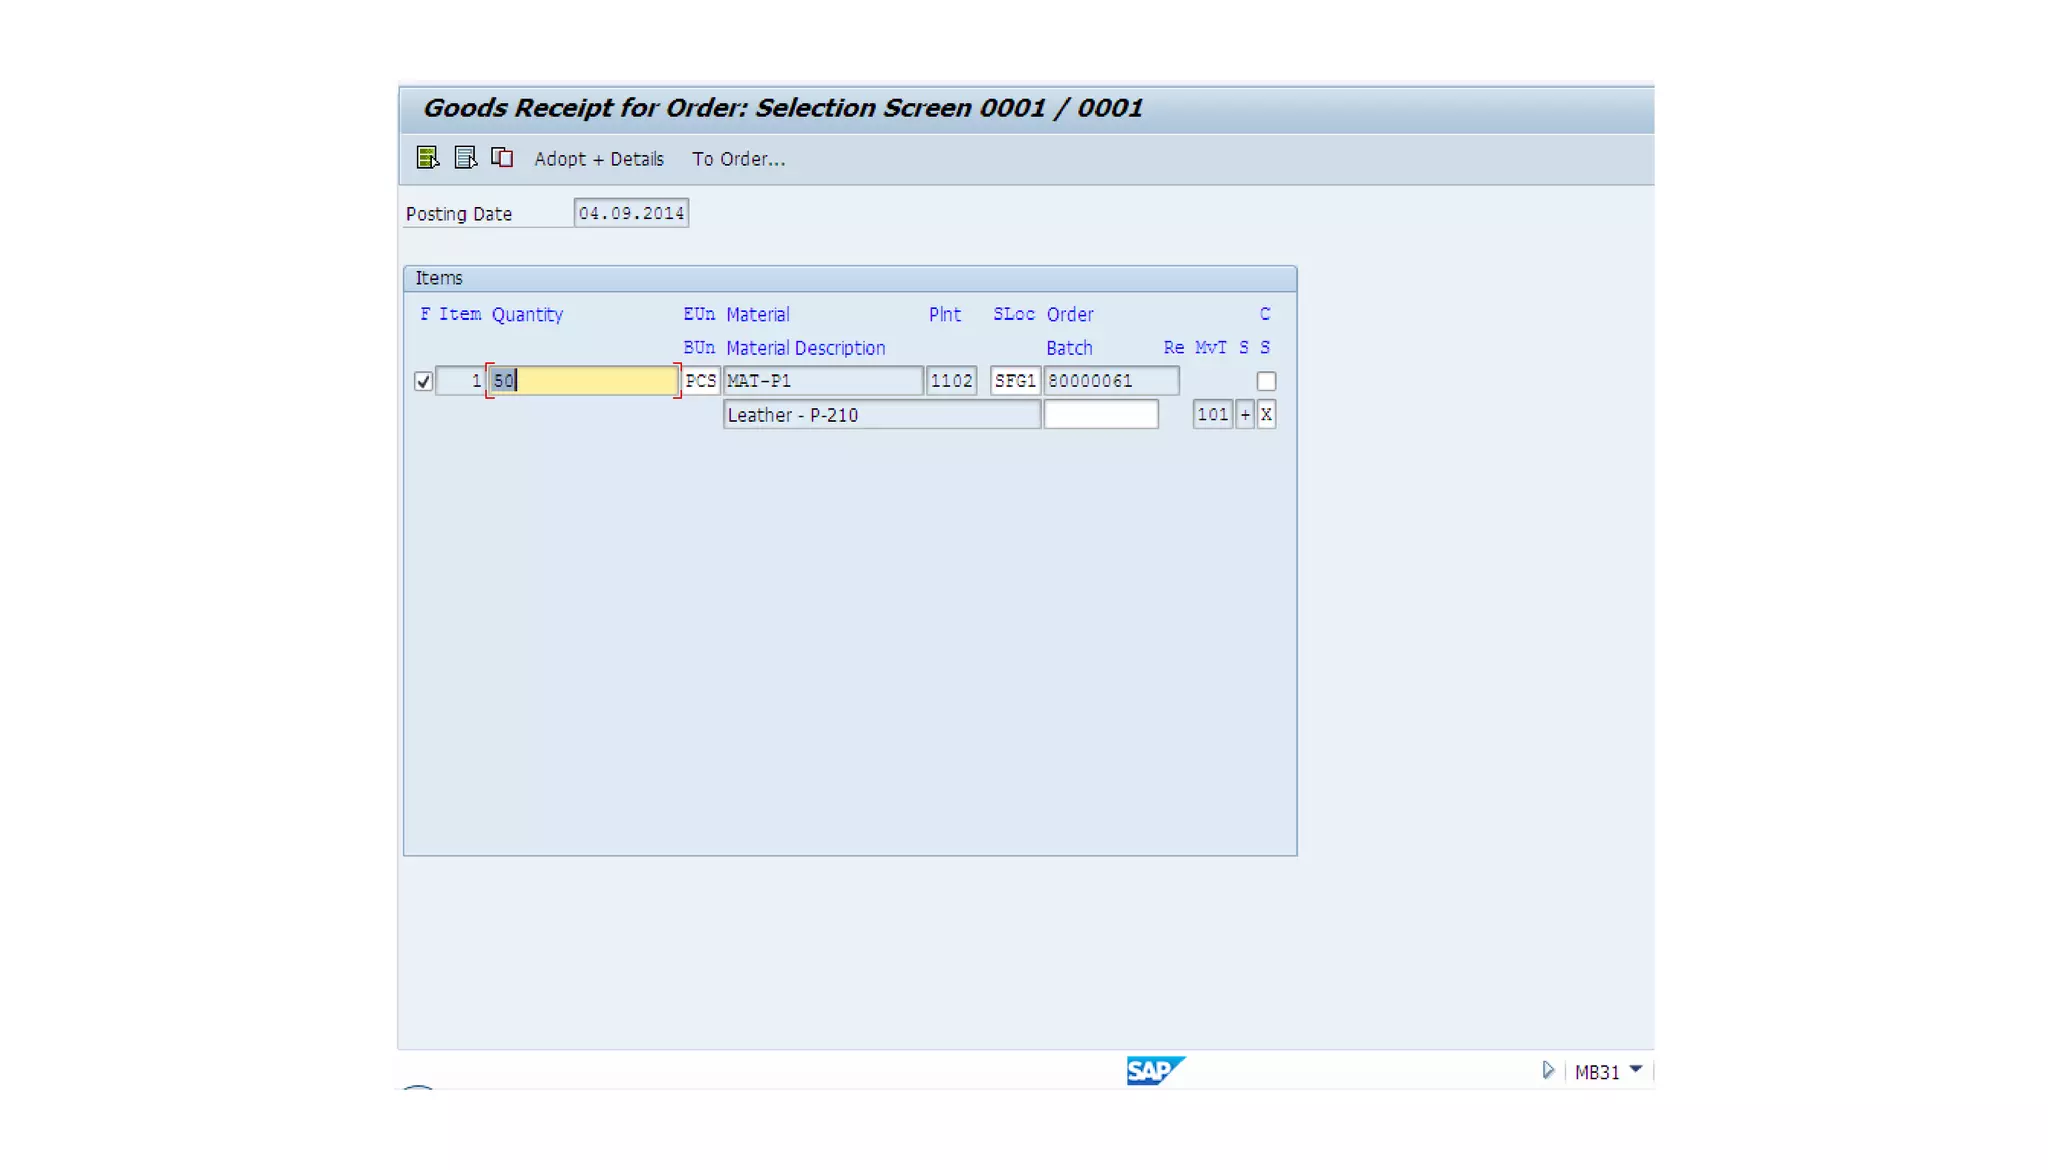This screenshot has height=1170, width=2048.
Task: Click the copy documents toolbar icon
Action: coord(502,158)
